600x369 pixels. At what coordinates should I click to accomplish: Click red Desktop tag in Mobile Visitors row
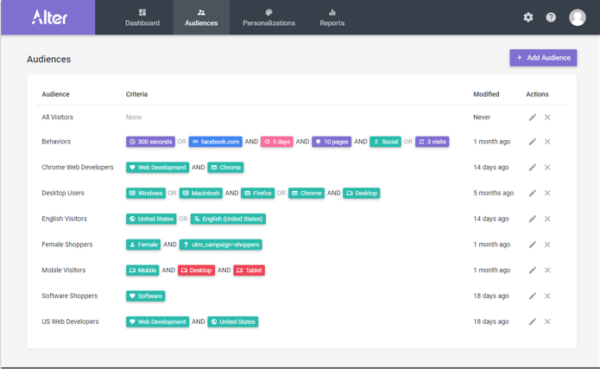(x=196, y=270)
